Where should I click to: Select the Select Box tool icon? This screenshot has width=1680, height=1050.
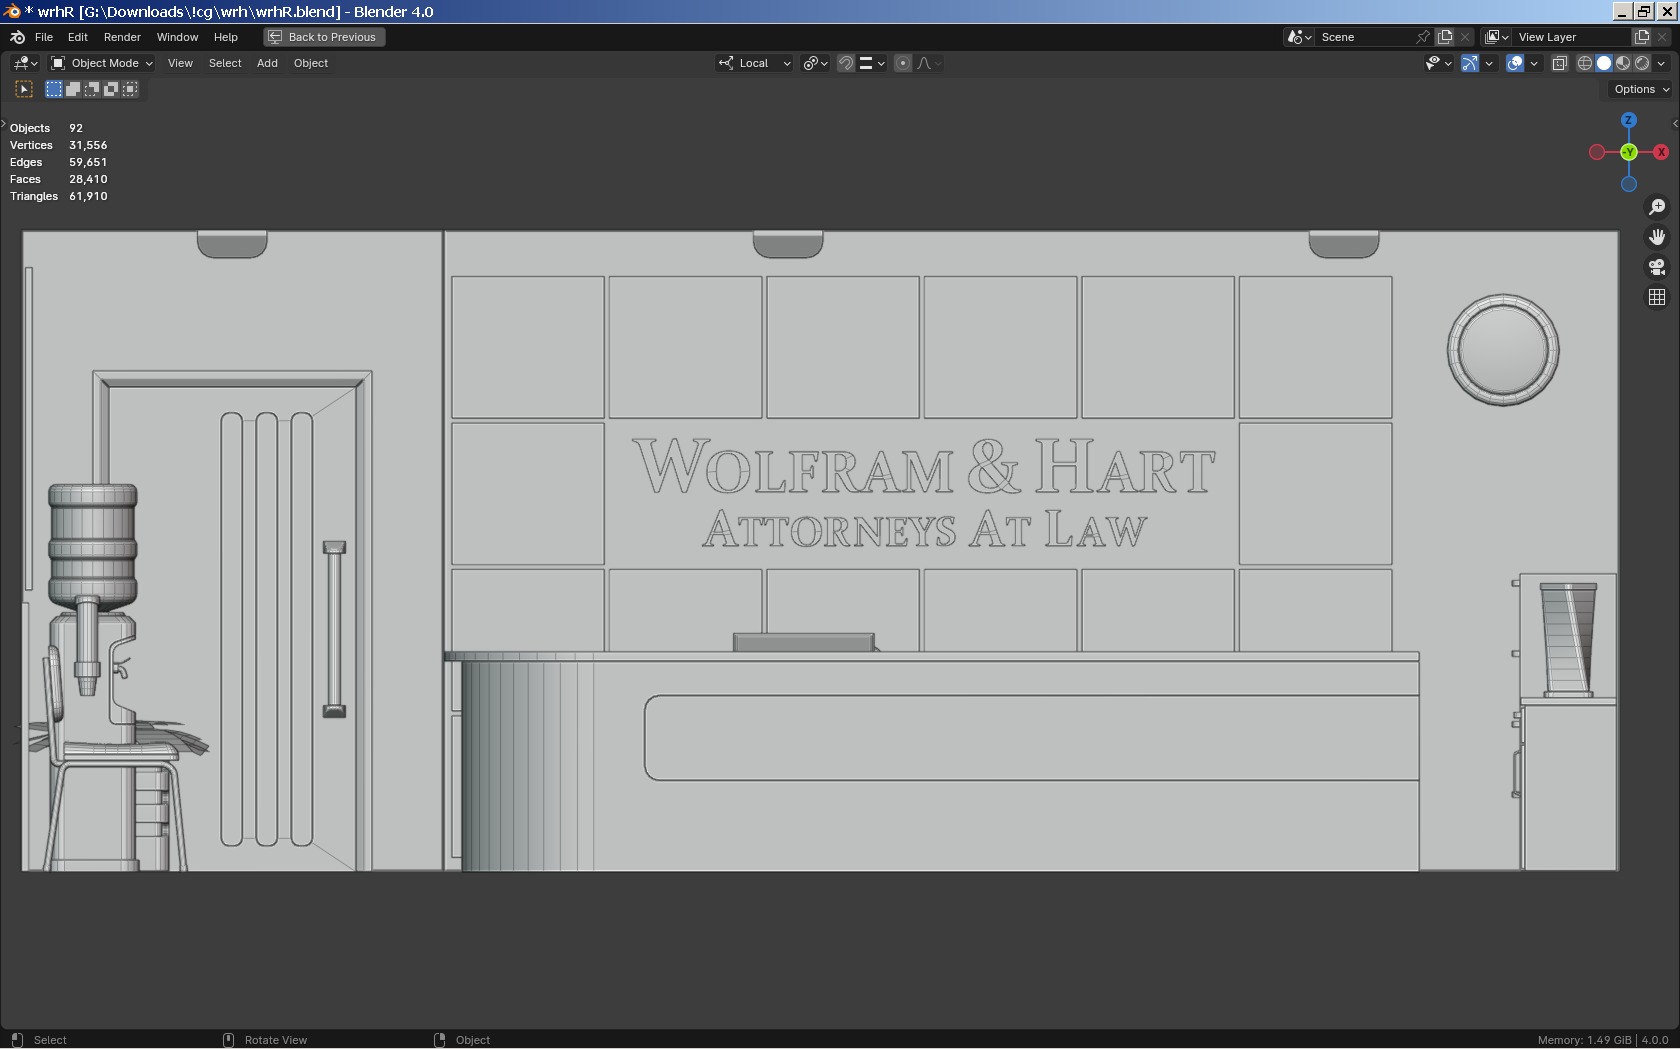[x=24, y=89]
